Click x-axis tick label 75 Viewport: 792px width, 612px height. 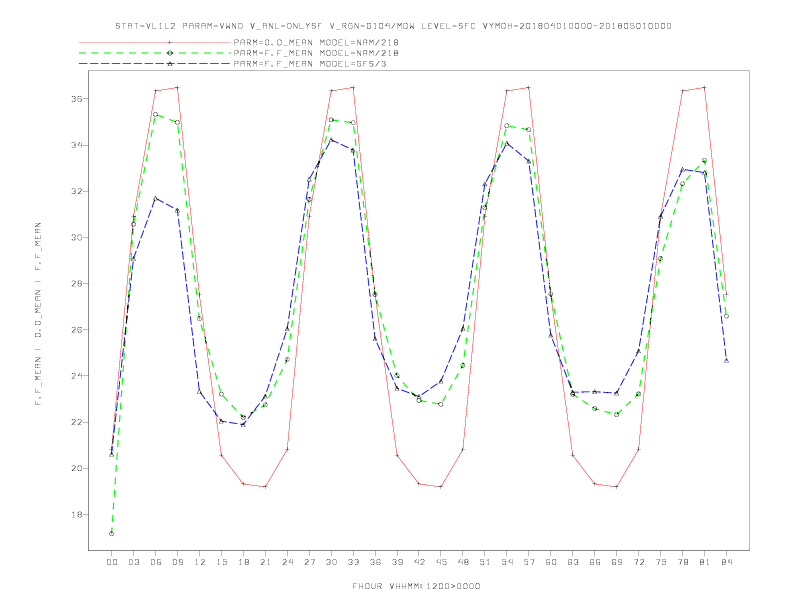tap(661, 562)
